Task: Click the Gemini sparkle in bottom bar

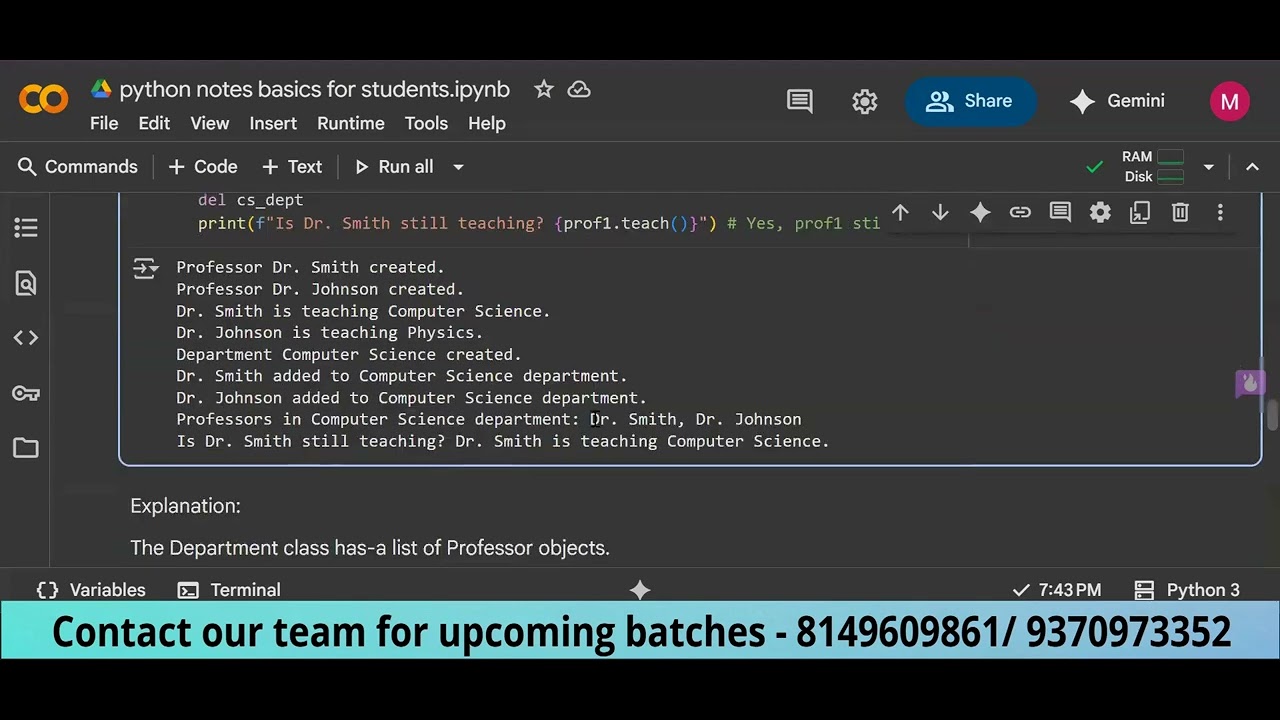Action: 640,590
